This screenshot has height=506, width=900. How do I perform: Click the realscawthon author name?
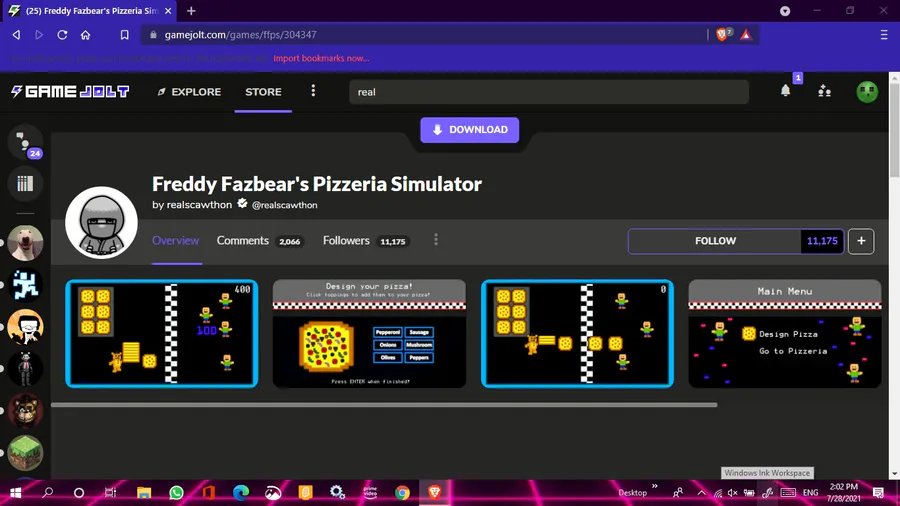tap(199, 204)
